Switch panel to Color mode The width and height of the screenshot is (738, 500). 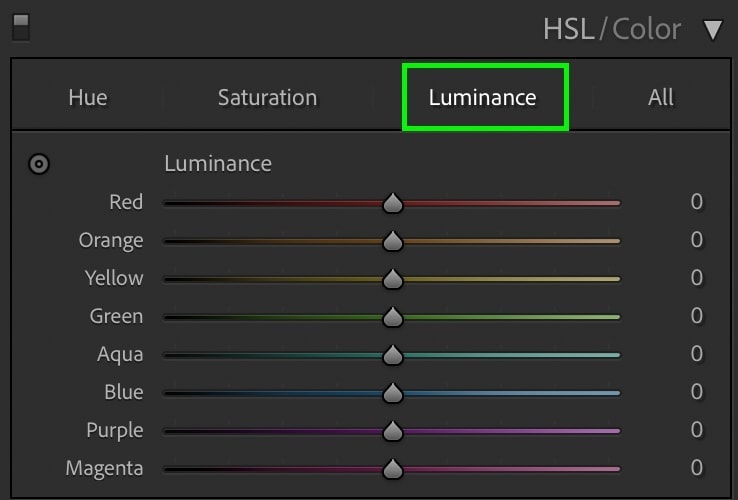[x=646, y=29]
